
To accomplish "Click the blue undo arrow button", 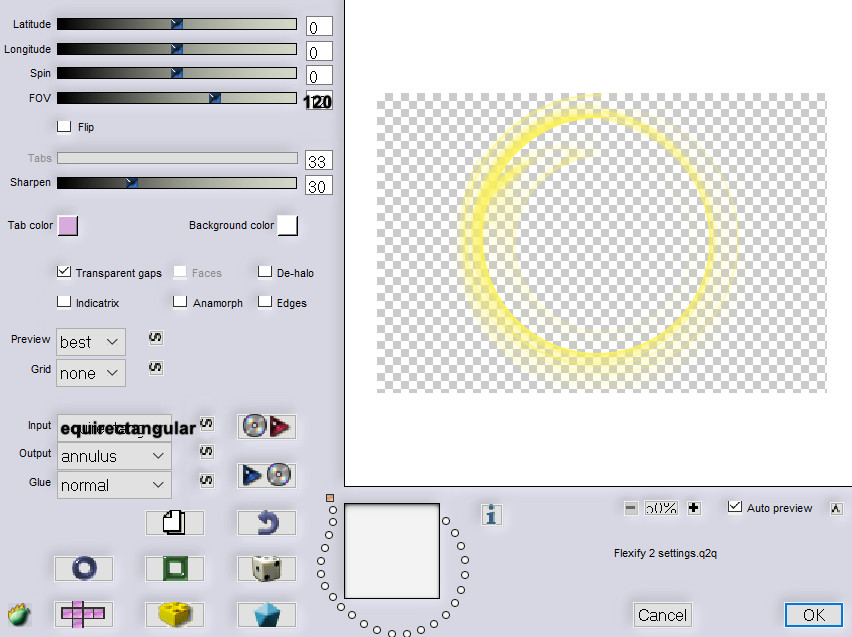I will pos(265,522).
